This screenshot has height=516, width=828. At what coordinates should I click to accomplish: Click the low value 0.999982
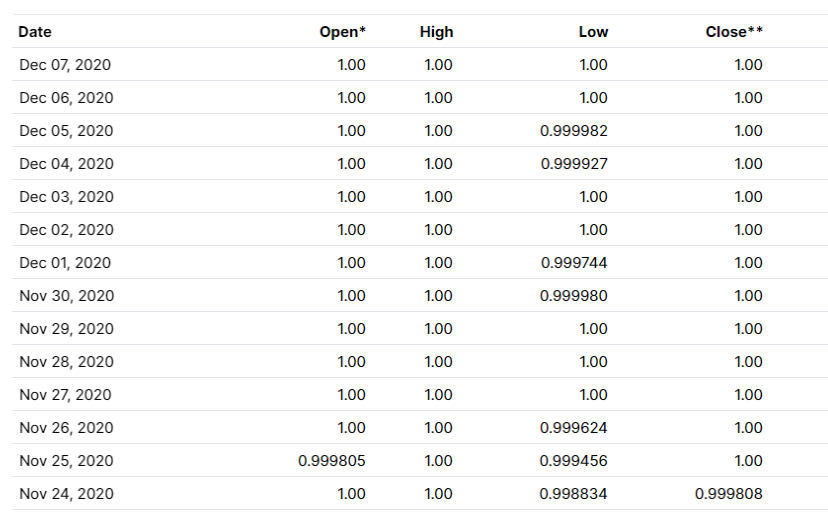pos(573,131)
